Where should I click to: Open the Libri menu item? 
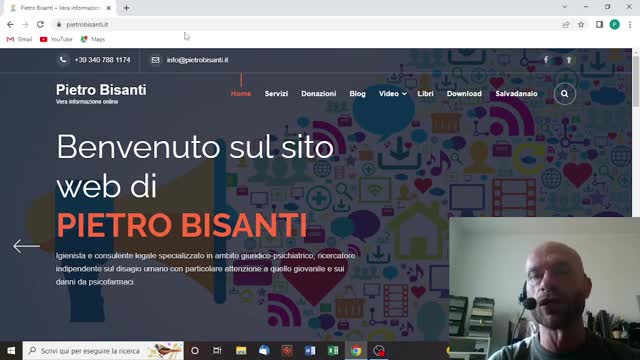[x=425, y=93]
